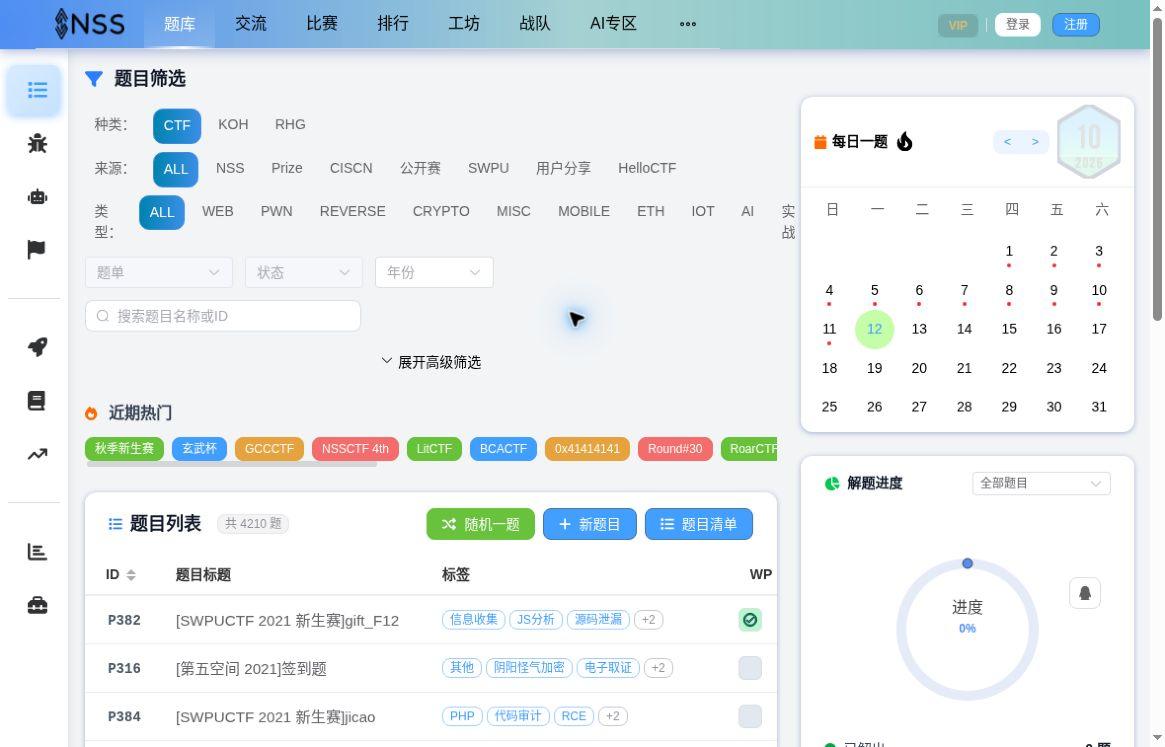This screenshot has height=747, width=1165.
Task: Open the book icon in sidebar
Action: [36, 401]
